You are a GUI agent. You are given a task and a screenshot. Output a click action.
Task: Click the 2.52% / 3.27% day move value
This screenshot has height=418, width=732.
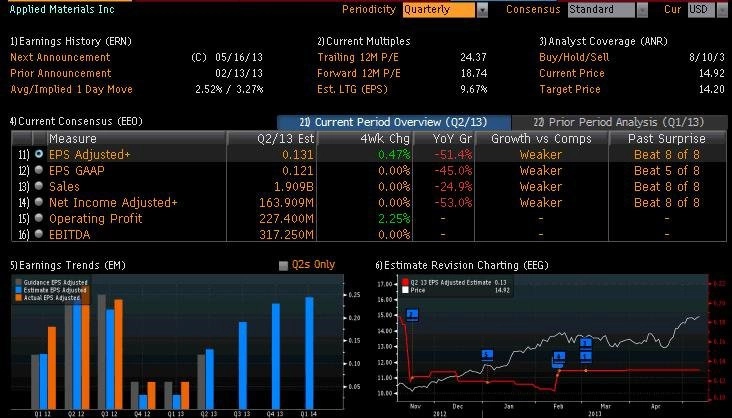pyautogui.click(x=229, y=89)
